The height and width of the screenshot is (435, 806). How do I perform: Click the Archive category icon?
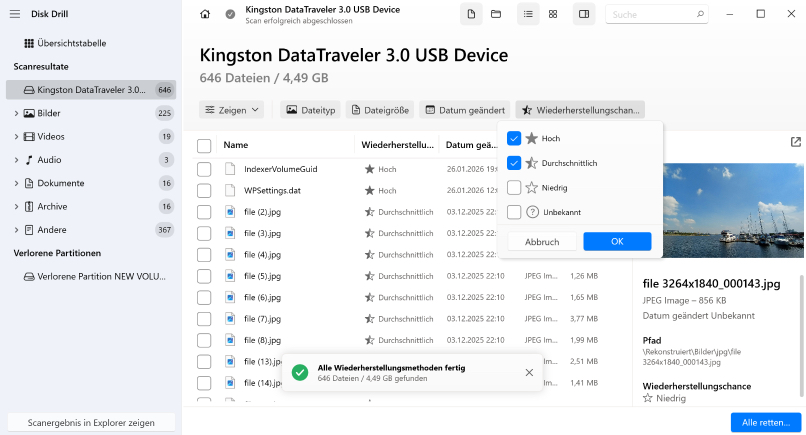(29, 206)
